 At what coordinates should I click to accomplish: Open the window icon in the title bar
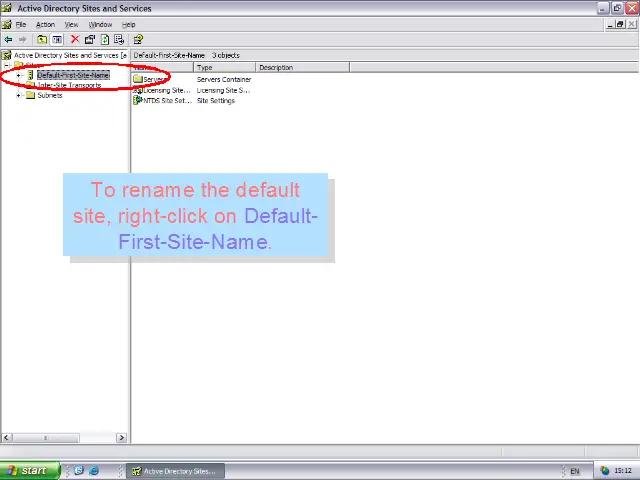7,8
